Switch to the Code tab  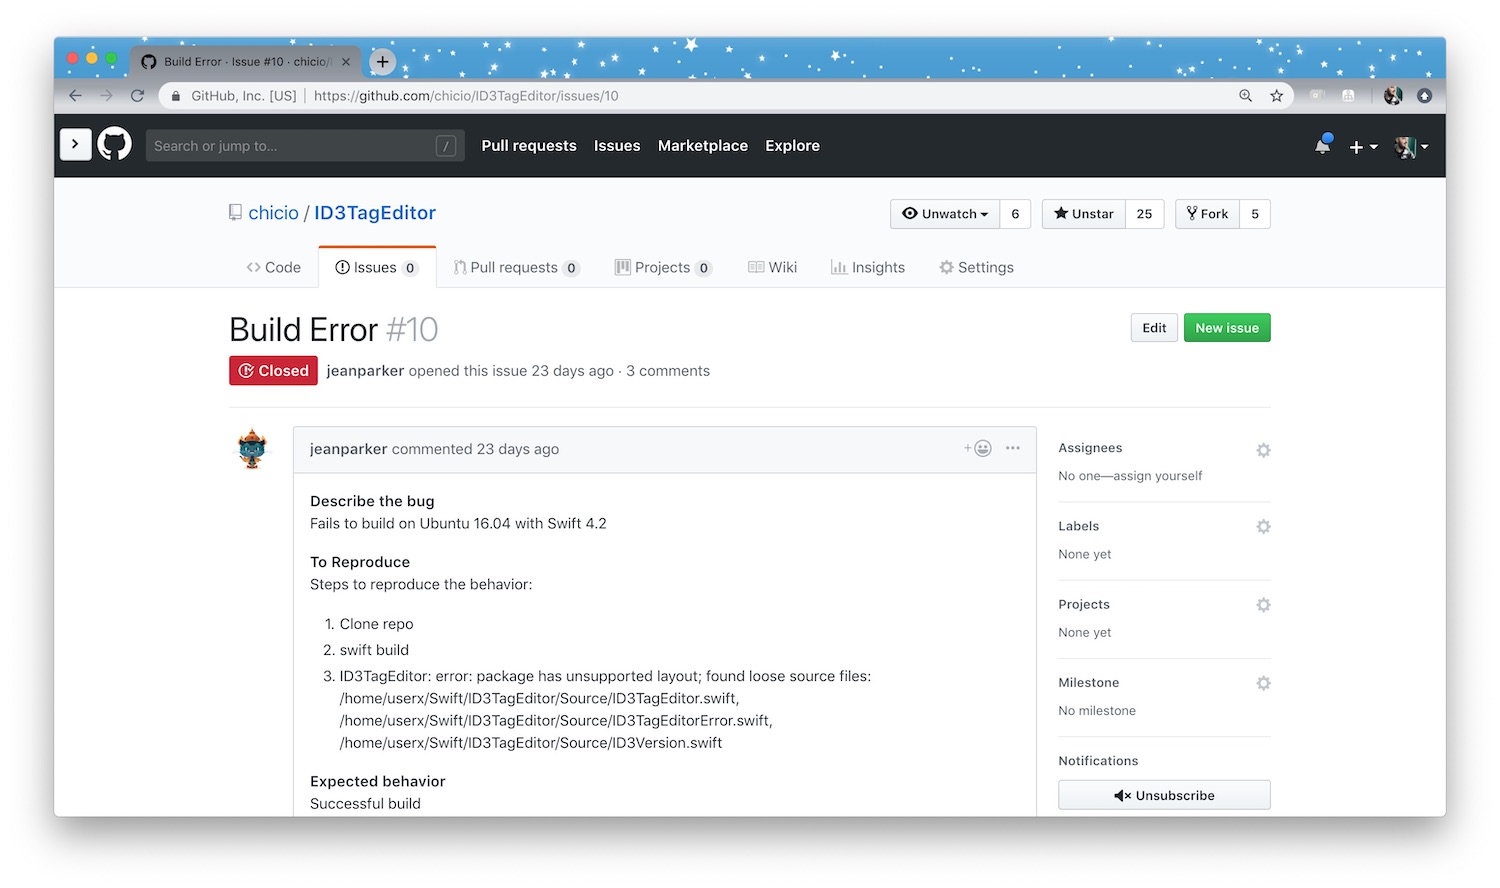point(273,267)
